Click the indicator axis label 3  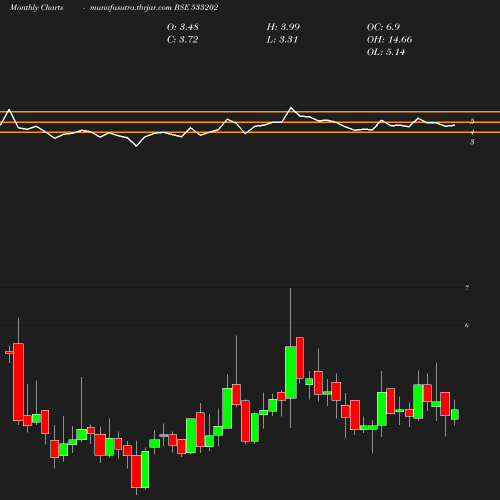point(472,142)
